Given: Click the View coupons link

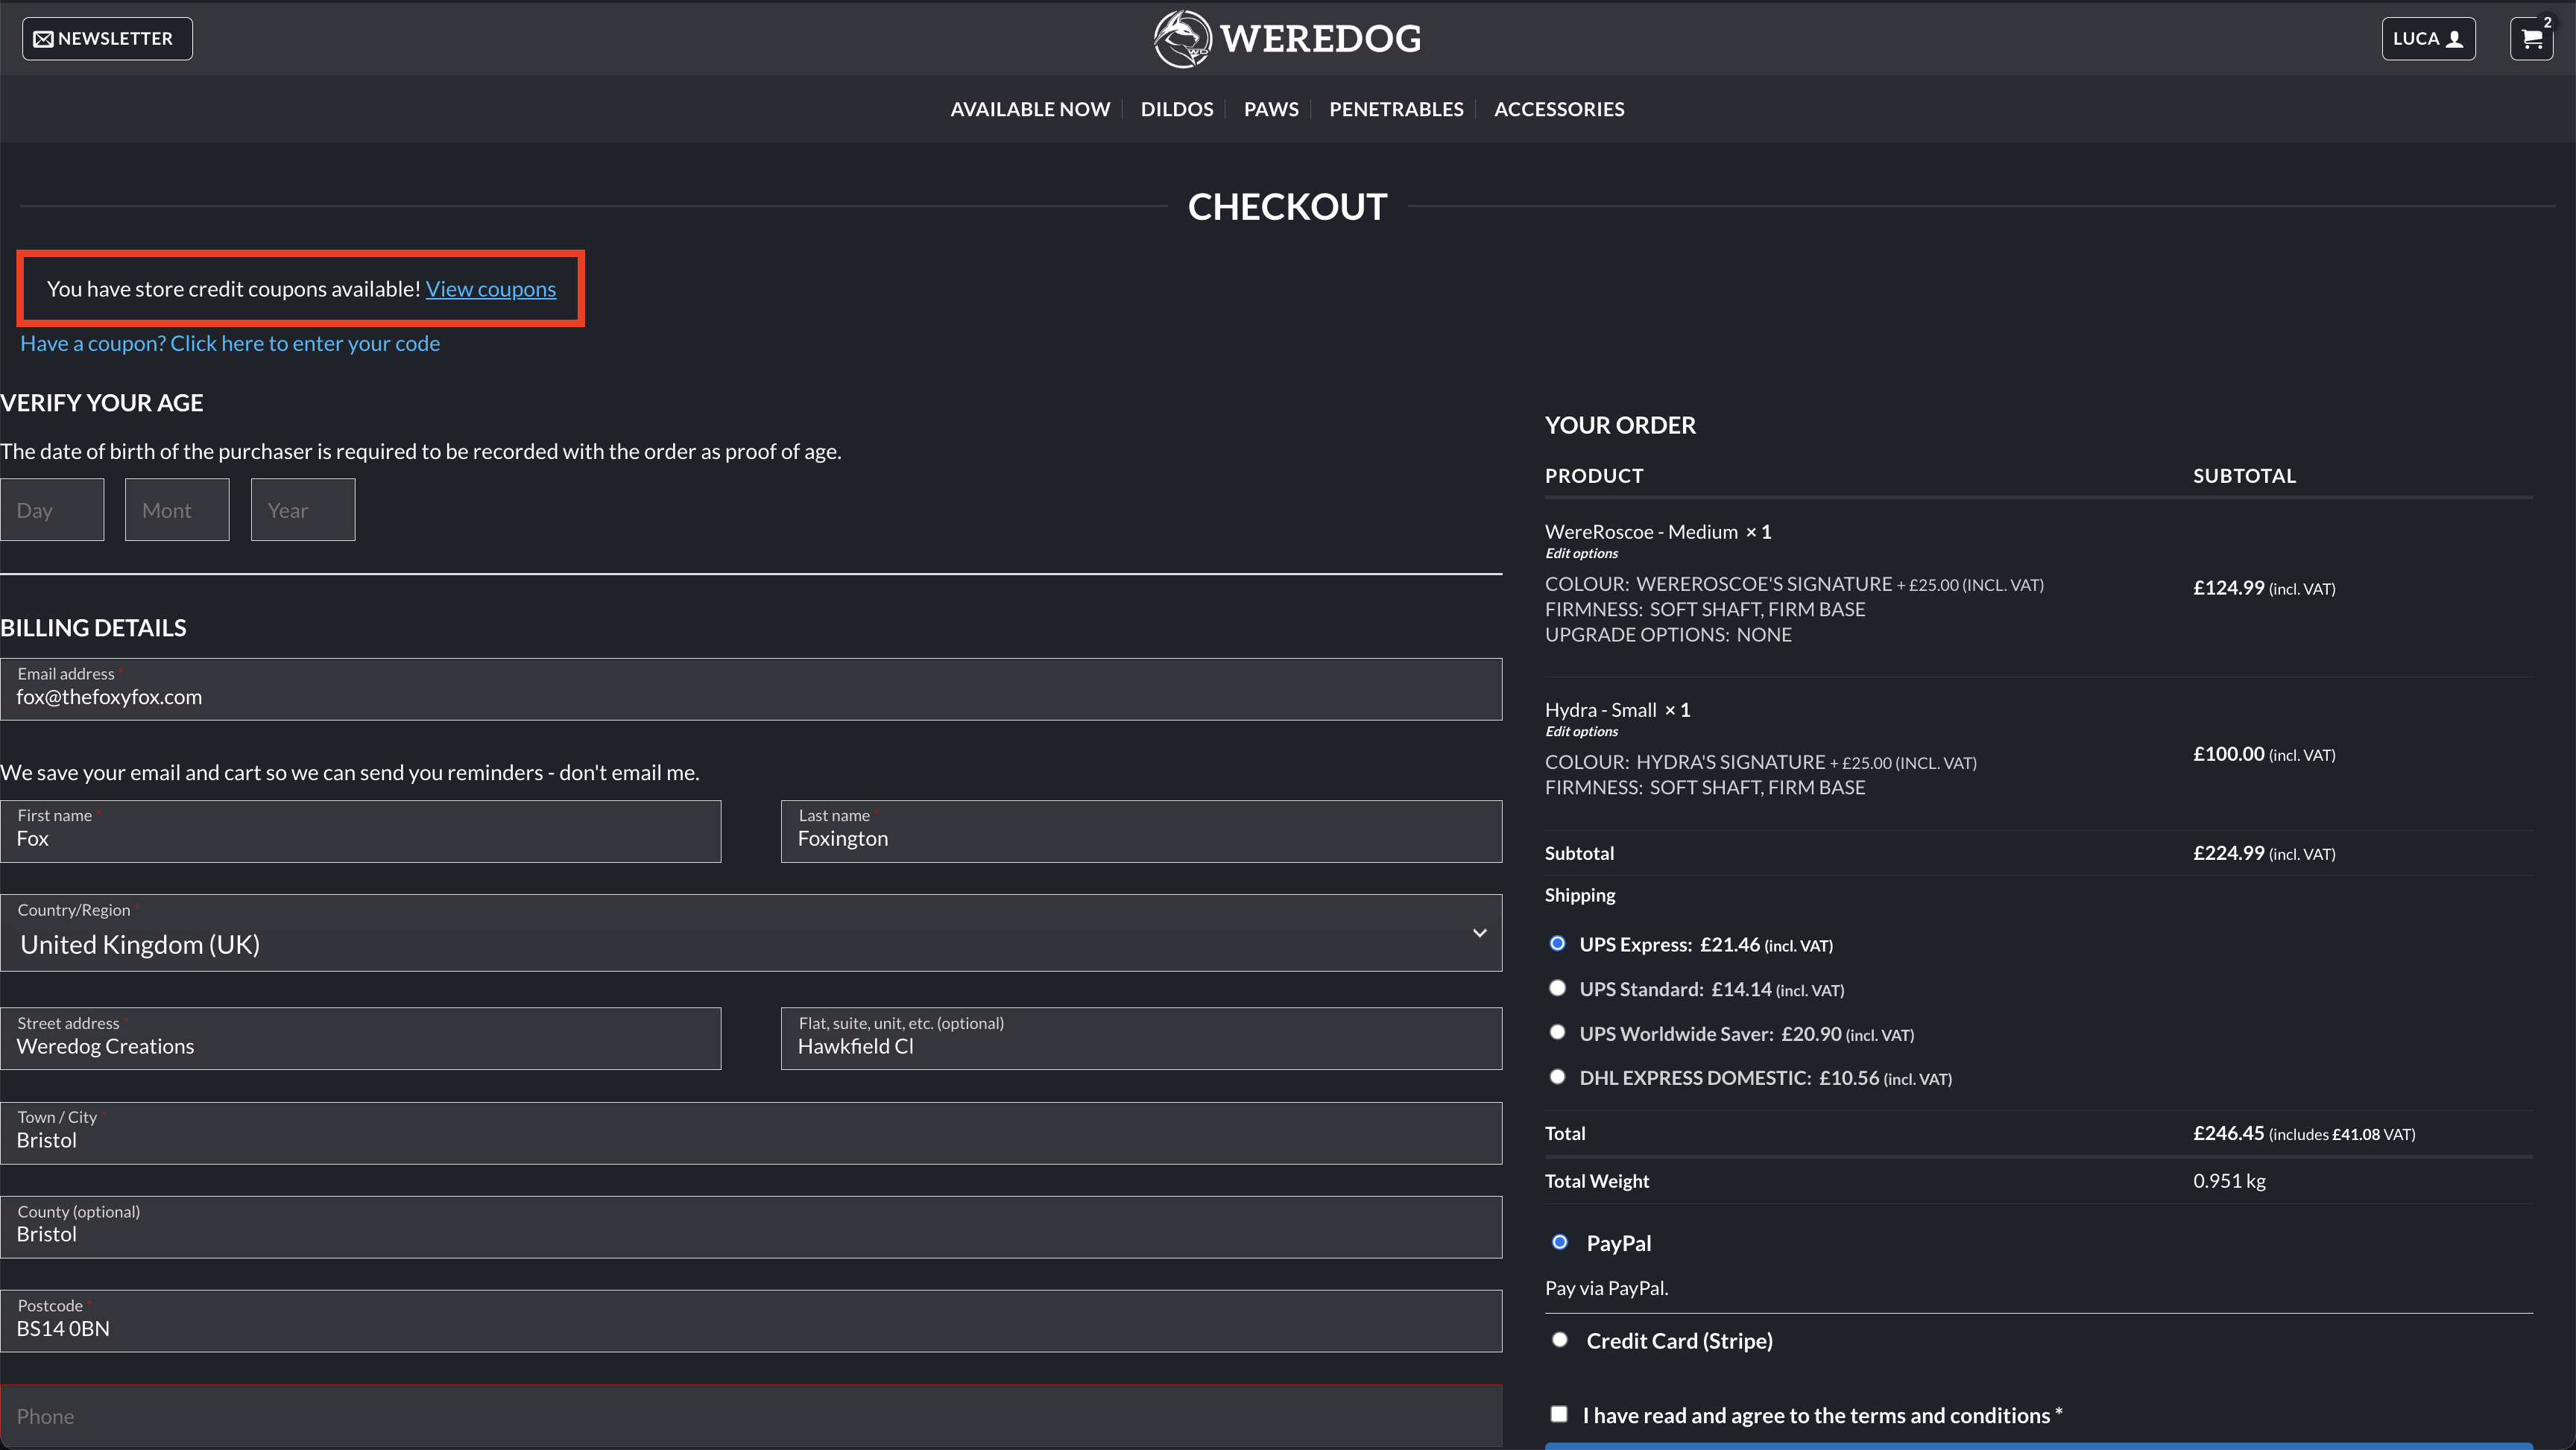Looking at the screenshot, I should click(x=491, y=289).
